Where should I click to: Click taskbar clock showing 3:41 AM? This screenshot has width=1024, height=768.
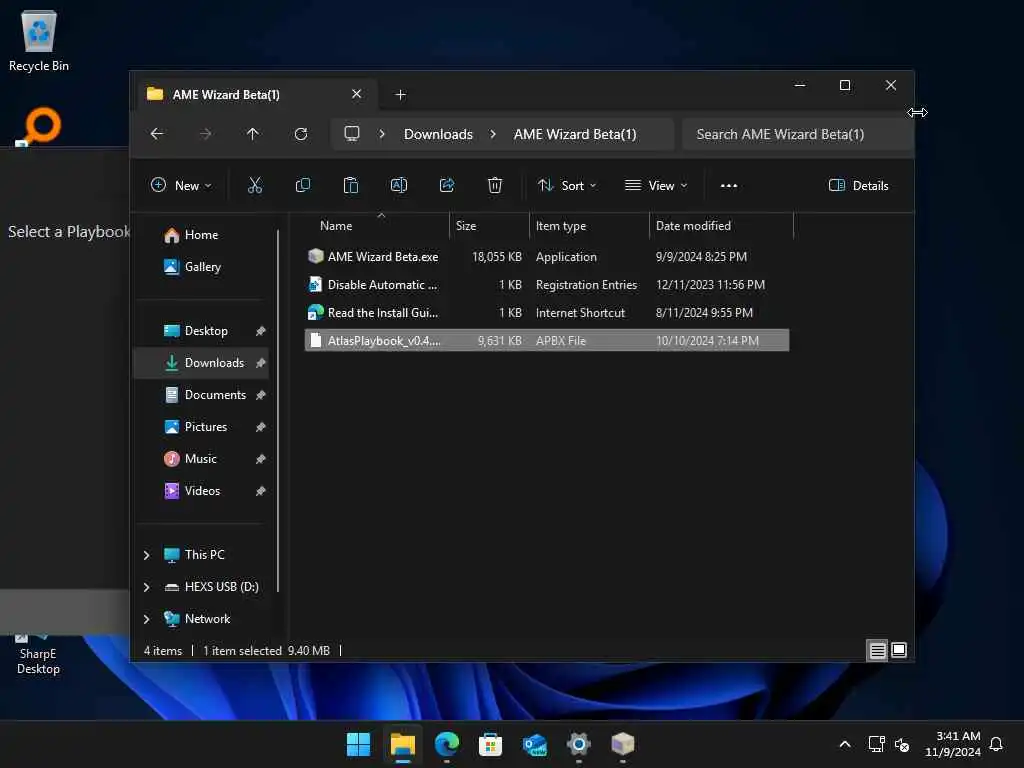point(952,744)
